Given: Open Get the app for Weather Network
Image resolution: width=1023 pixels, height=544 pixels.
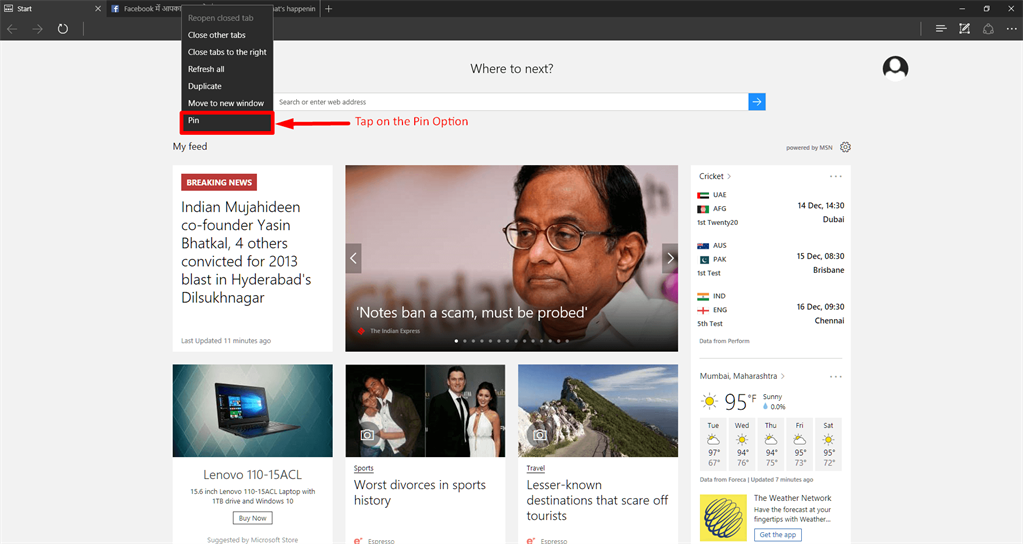Looking at the screenshot, I should tap(778, 535).
